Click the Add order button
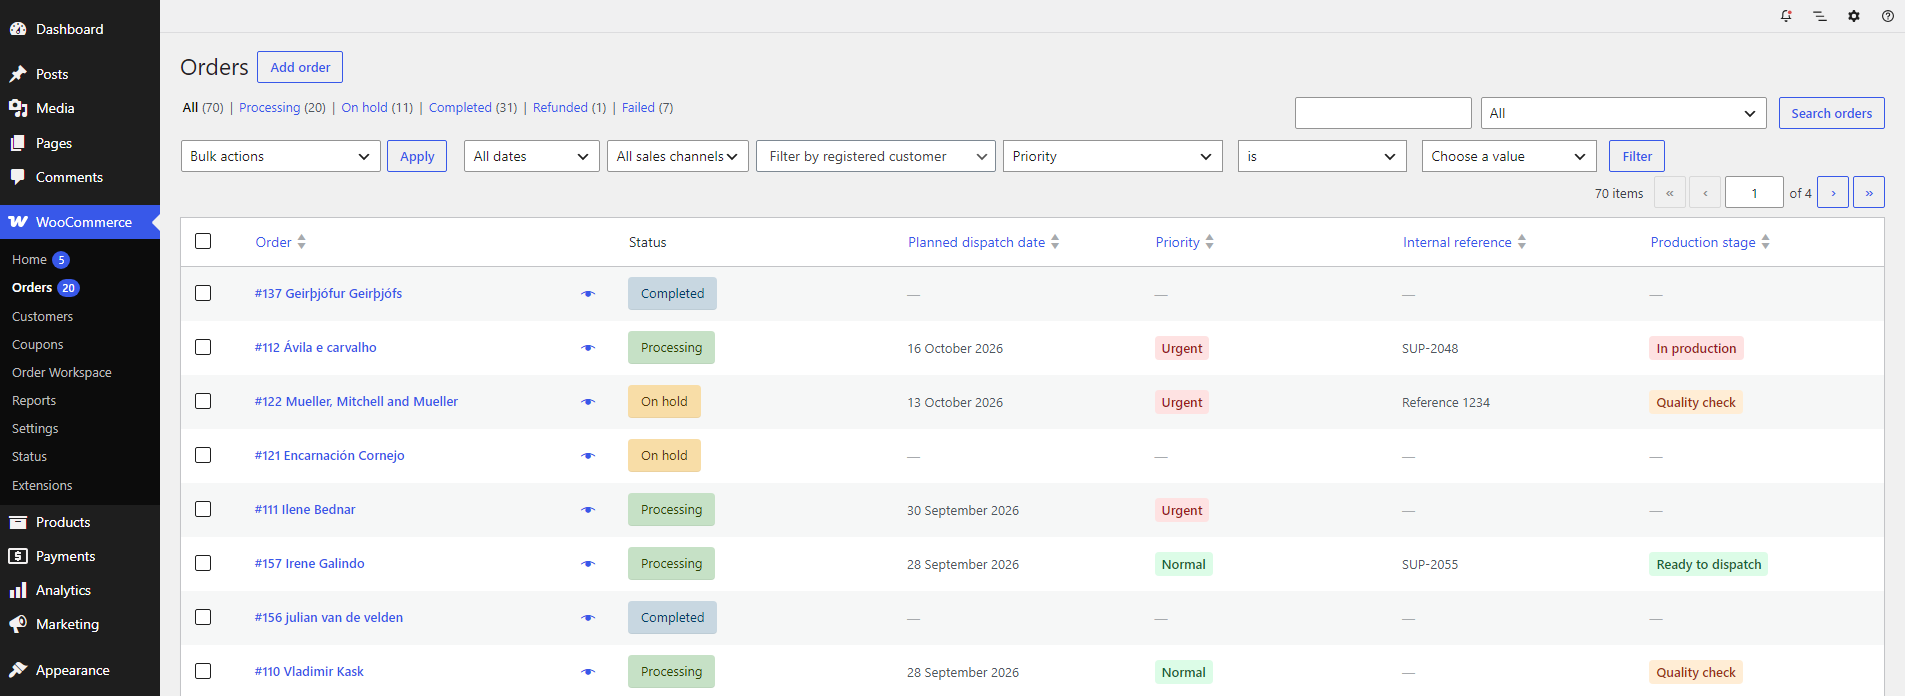The height and width of the screenshot is (696, 1905). pos(300,67)
